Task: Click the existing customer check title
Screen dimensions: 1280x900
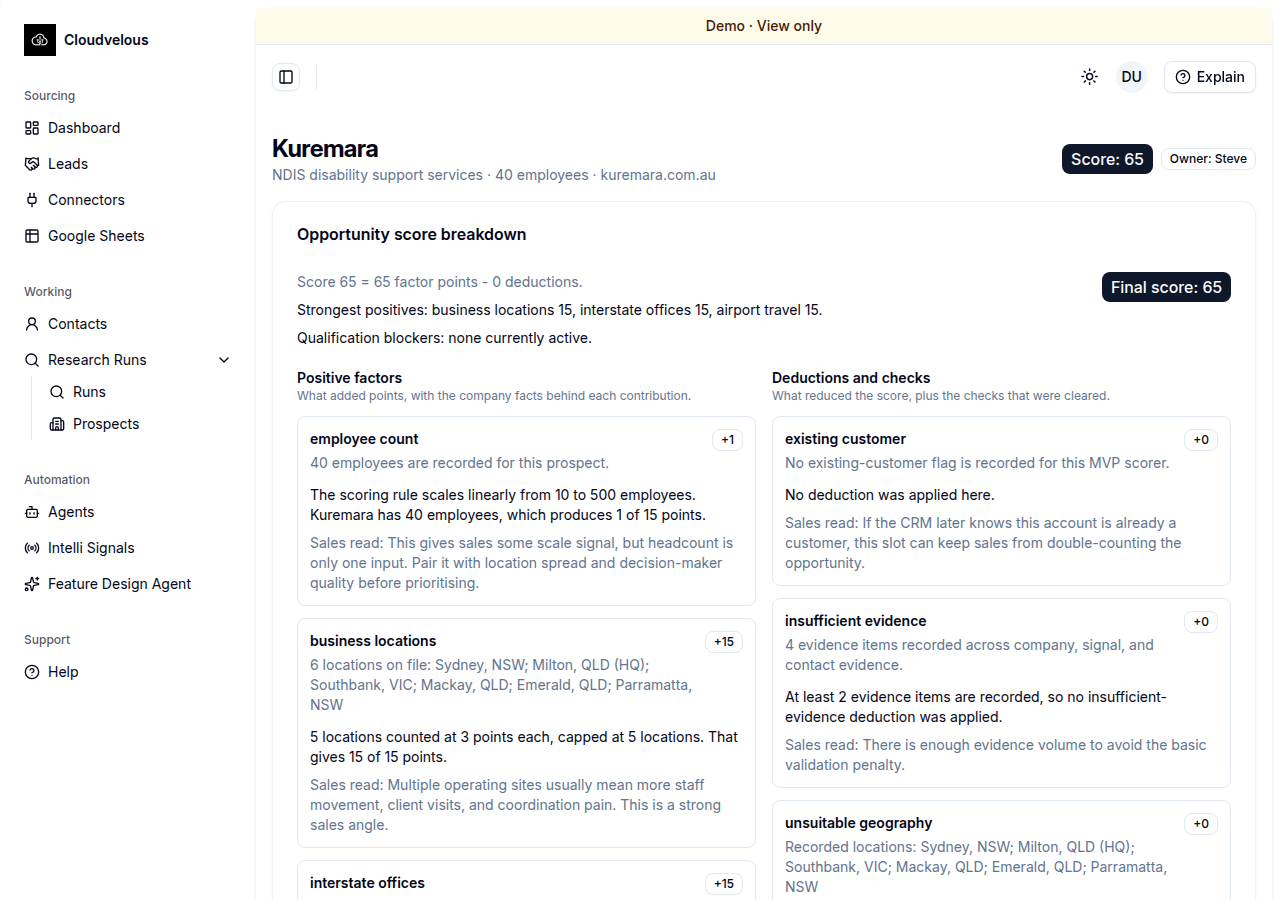Action: coord(845,439)
